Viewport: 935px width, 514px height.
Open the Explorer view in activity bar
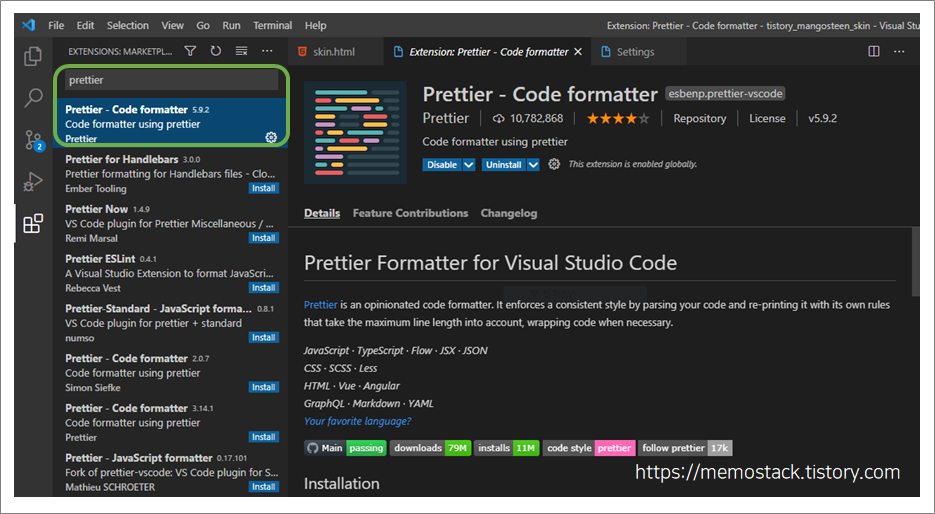click(33, 57)
